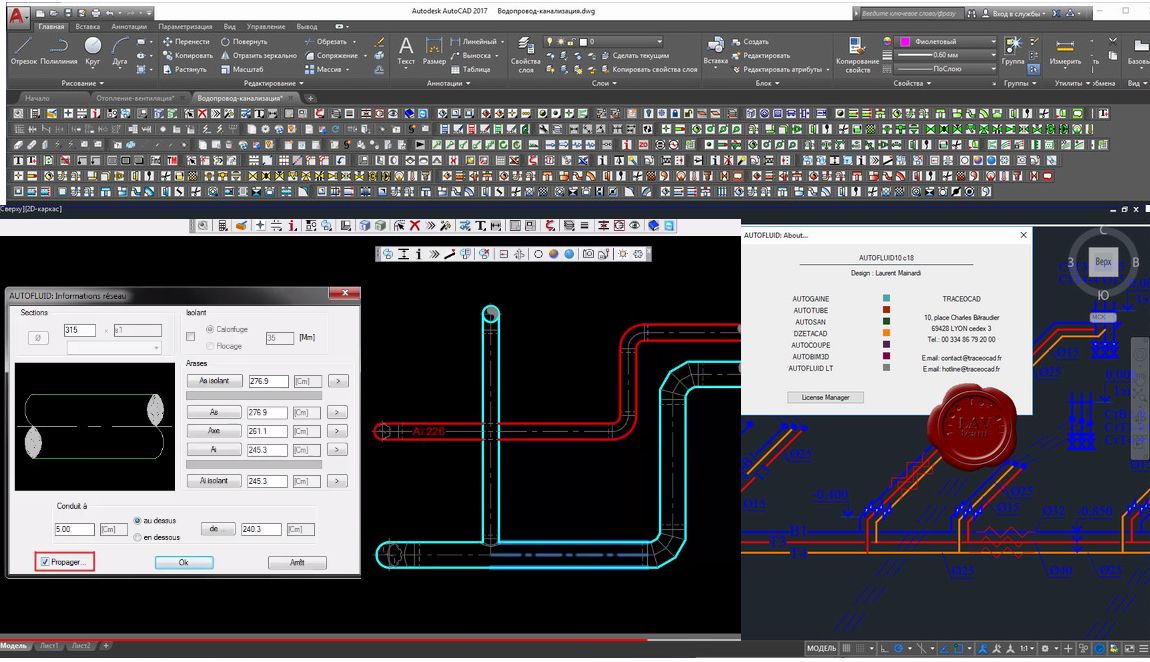
Task: Click the magenta Фиолетовый color swatch
Action: tap(905, 42)
